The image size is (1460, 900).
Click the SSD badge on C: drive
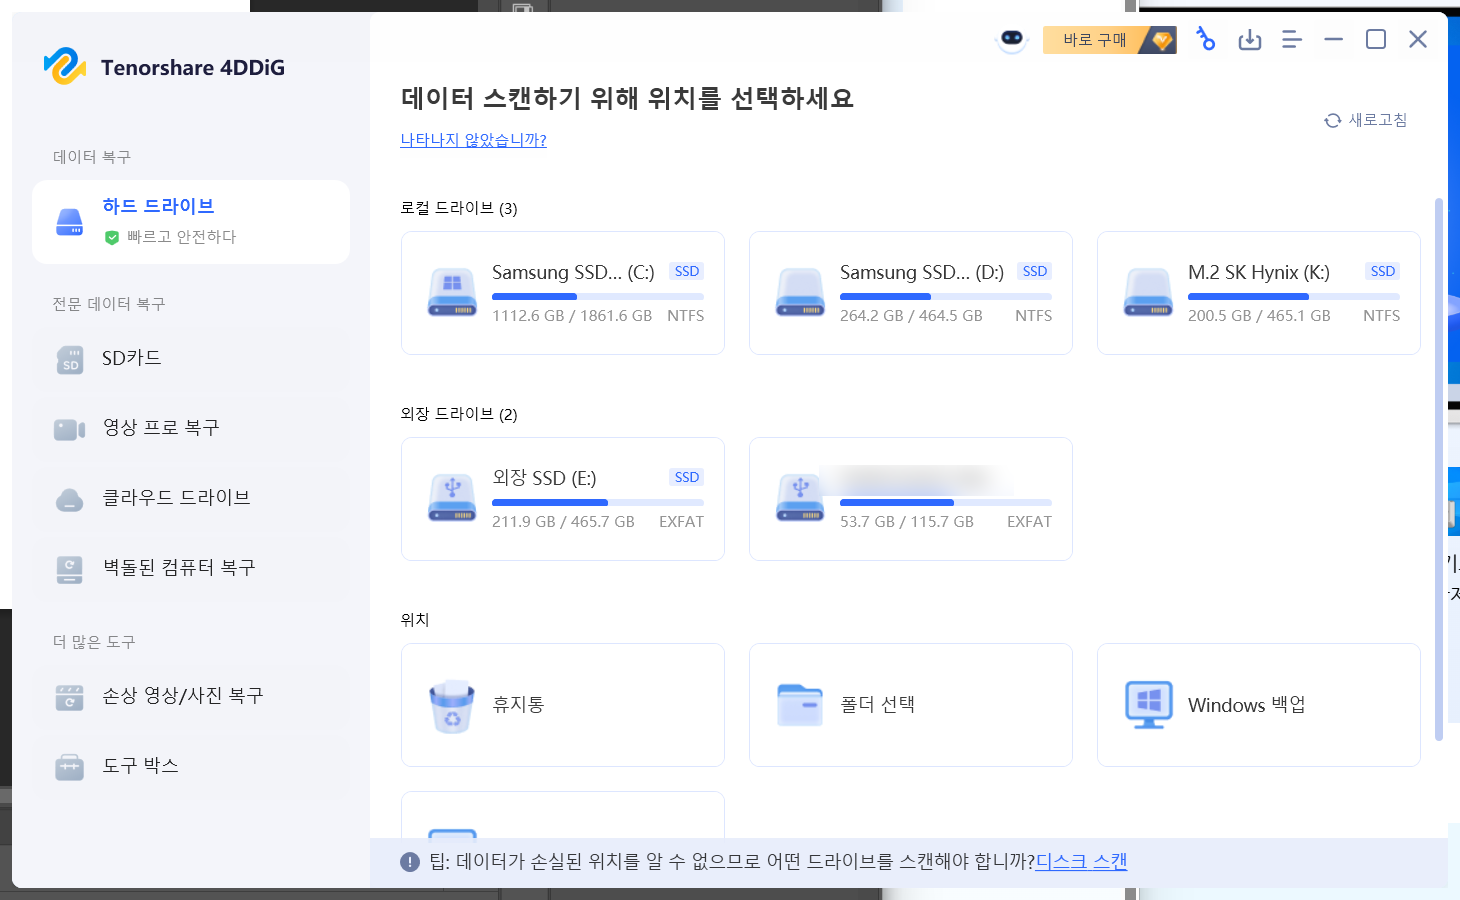click(x=687, y=271)
